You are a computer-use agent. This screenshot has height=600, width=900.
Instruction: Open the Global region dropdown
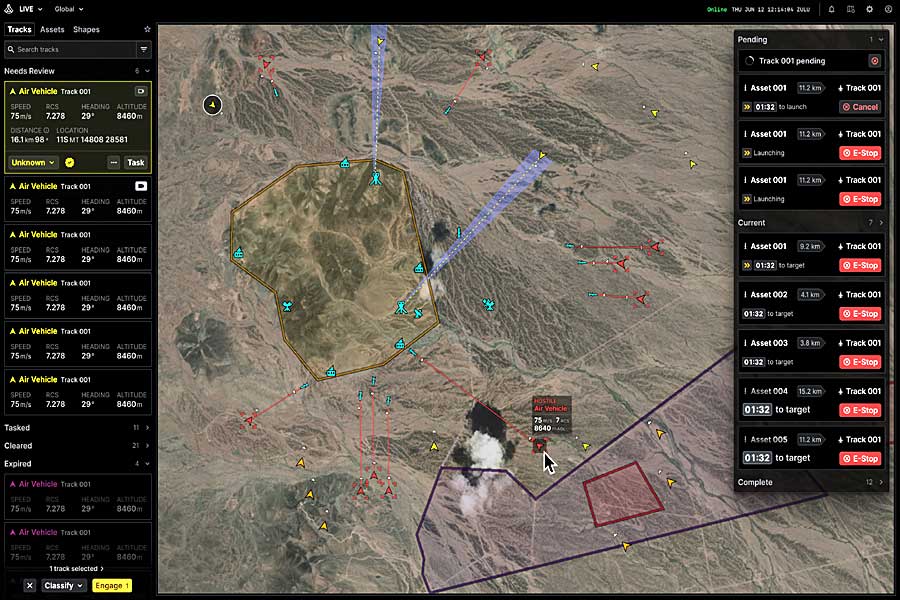pos(69,9)
